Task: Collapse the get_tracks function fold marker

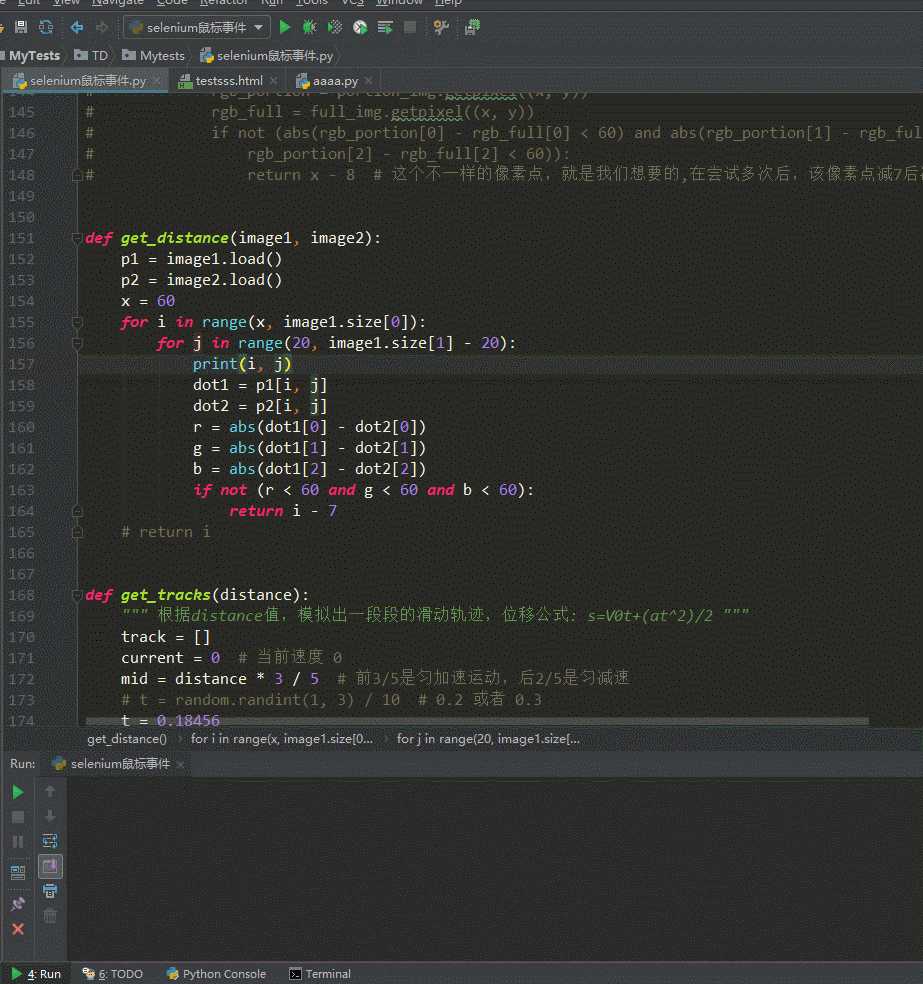Action: click(x=77, y=595)
